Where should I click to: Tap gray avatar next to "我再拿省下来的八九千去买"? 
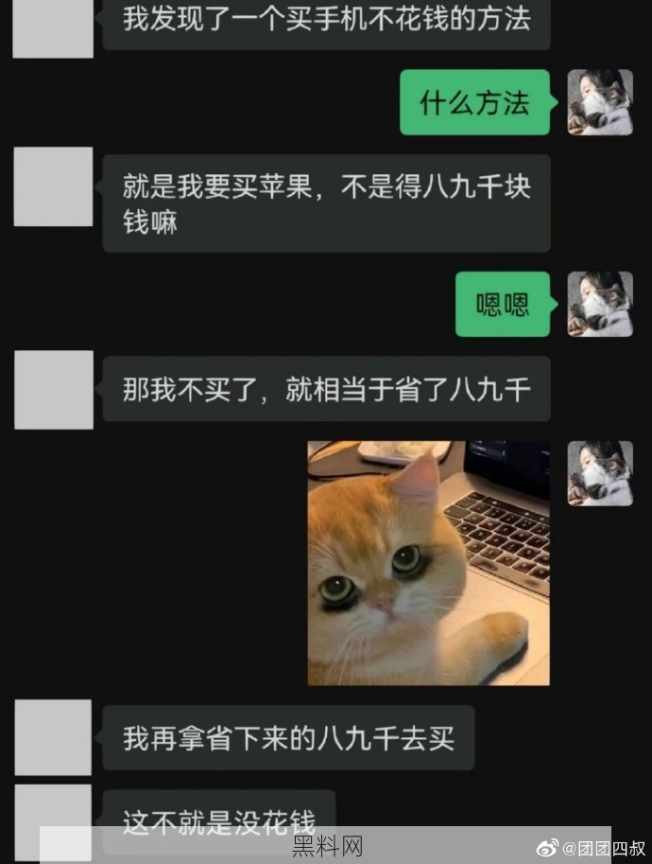tap(53, 737)
